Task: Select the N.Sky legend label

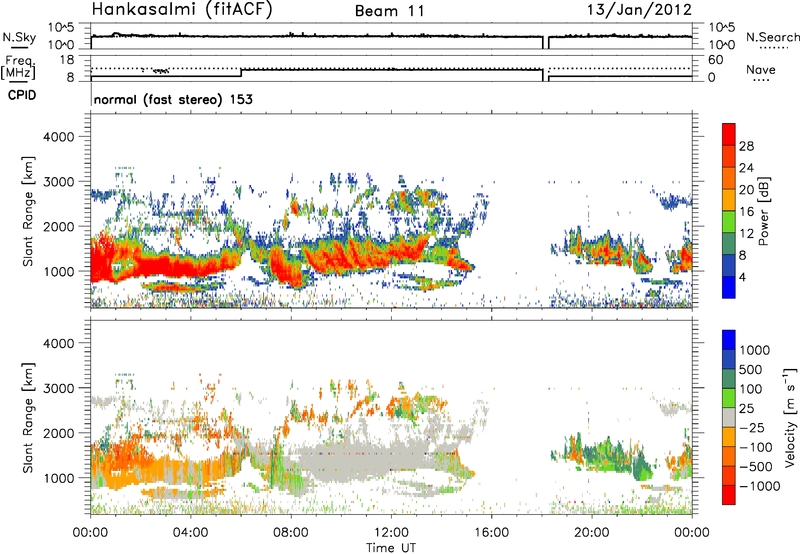Action: coord(19,37)
